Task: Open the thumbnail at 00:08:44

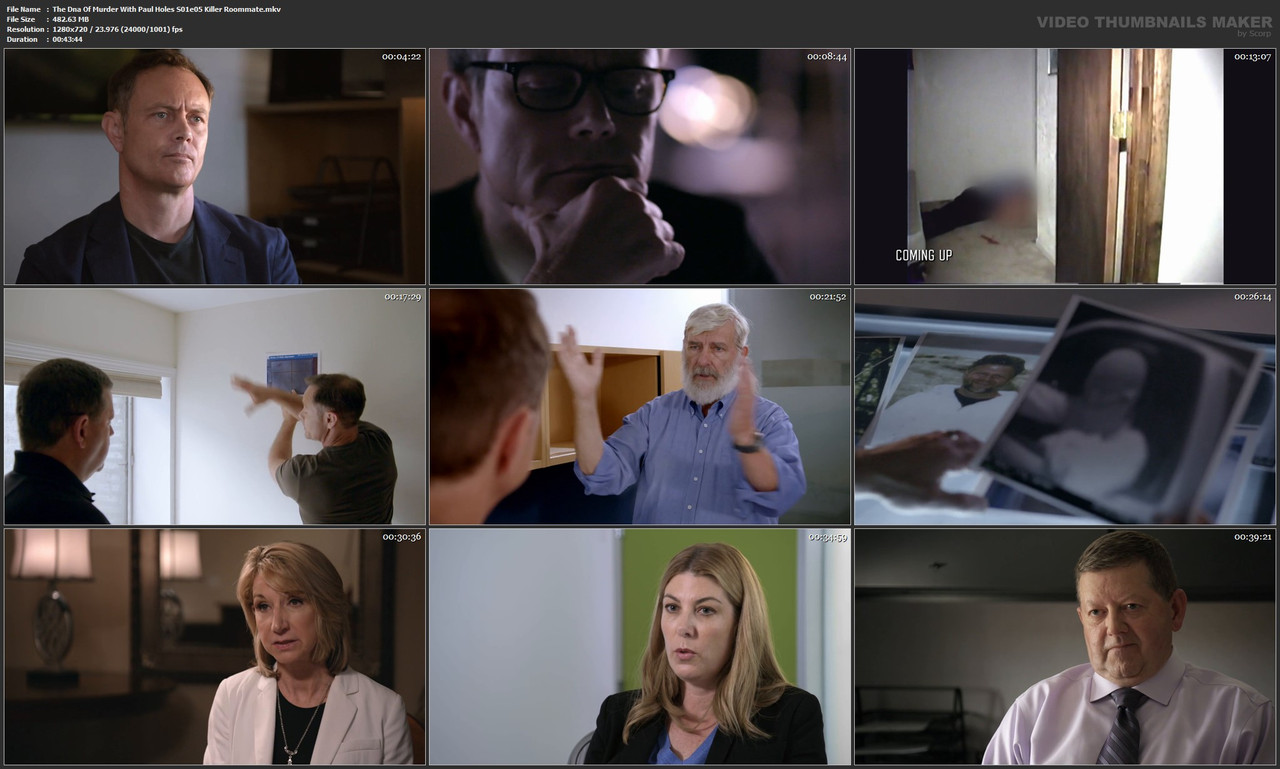Action: coord(640,167)
